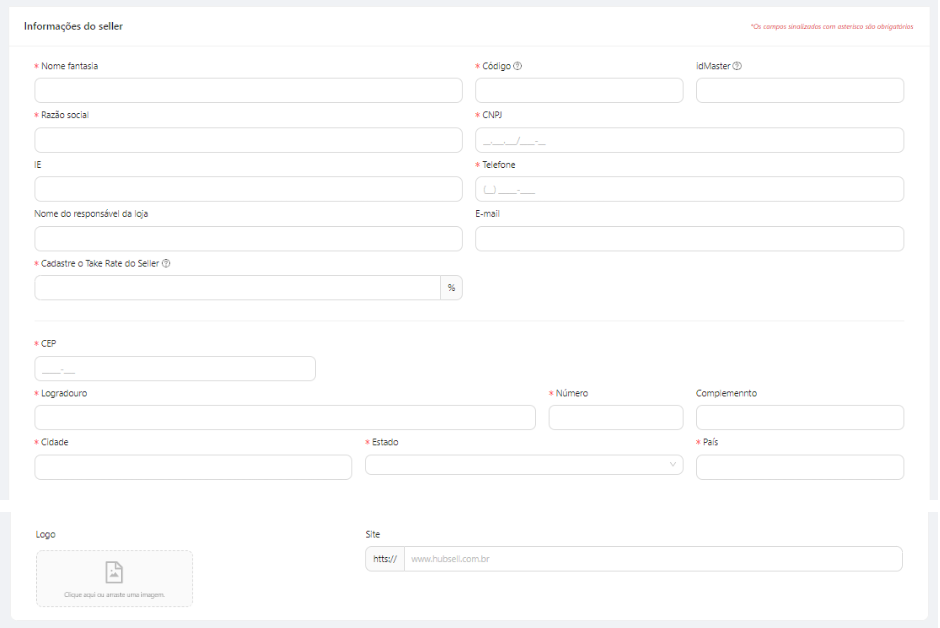Image resolution: width=940 pixels, height=628 pixels.
Task: Click the help icon beside IdMaster
Action: (x=737, y=66)
